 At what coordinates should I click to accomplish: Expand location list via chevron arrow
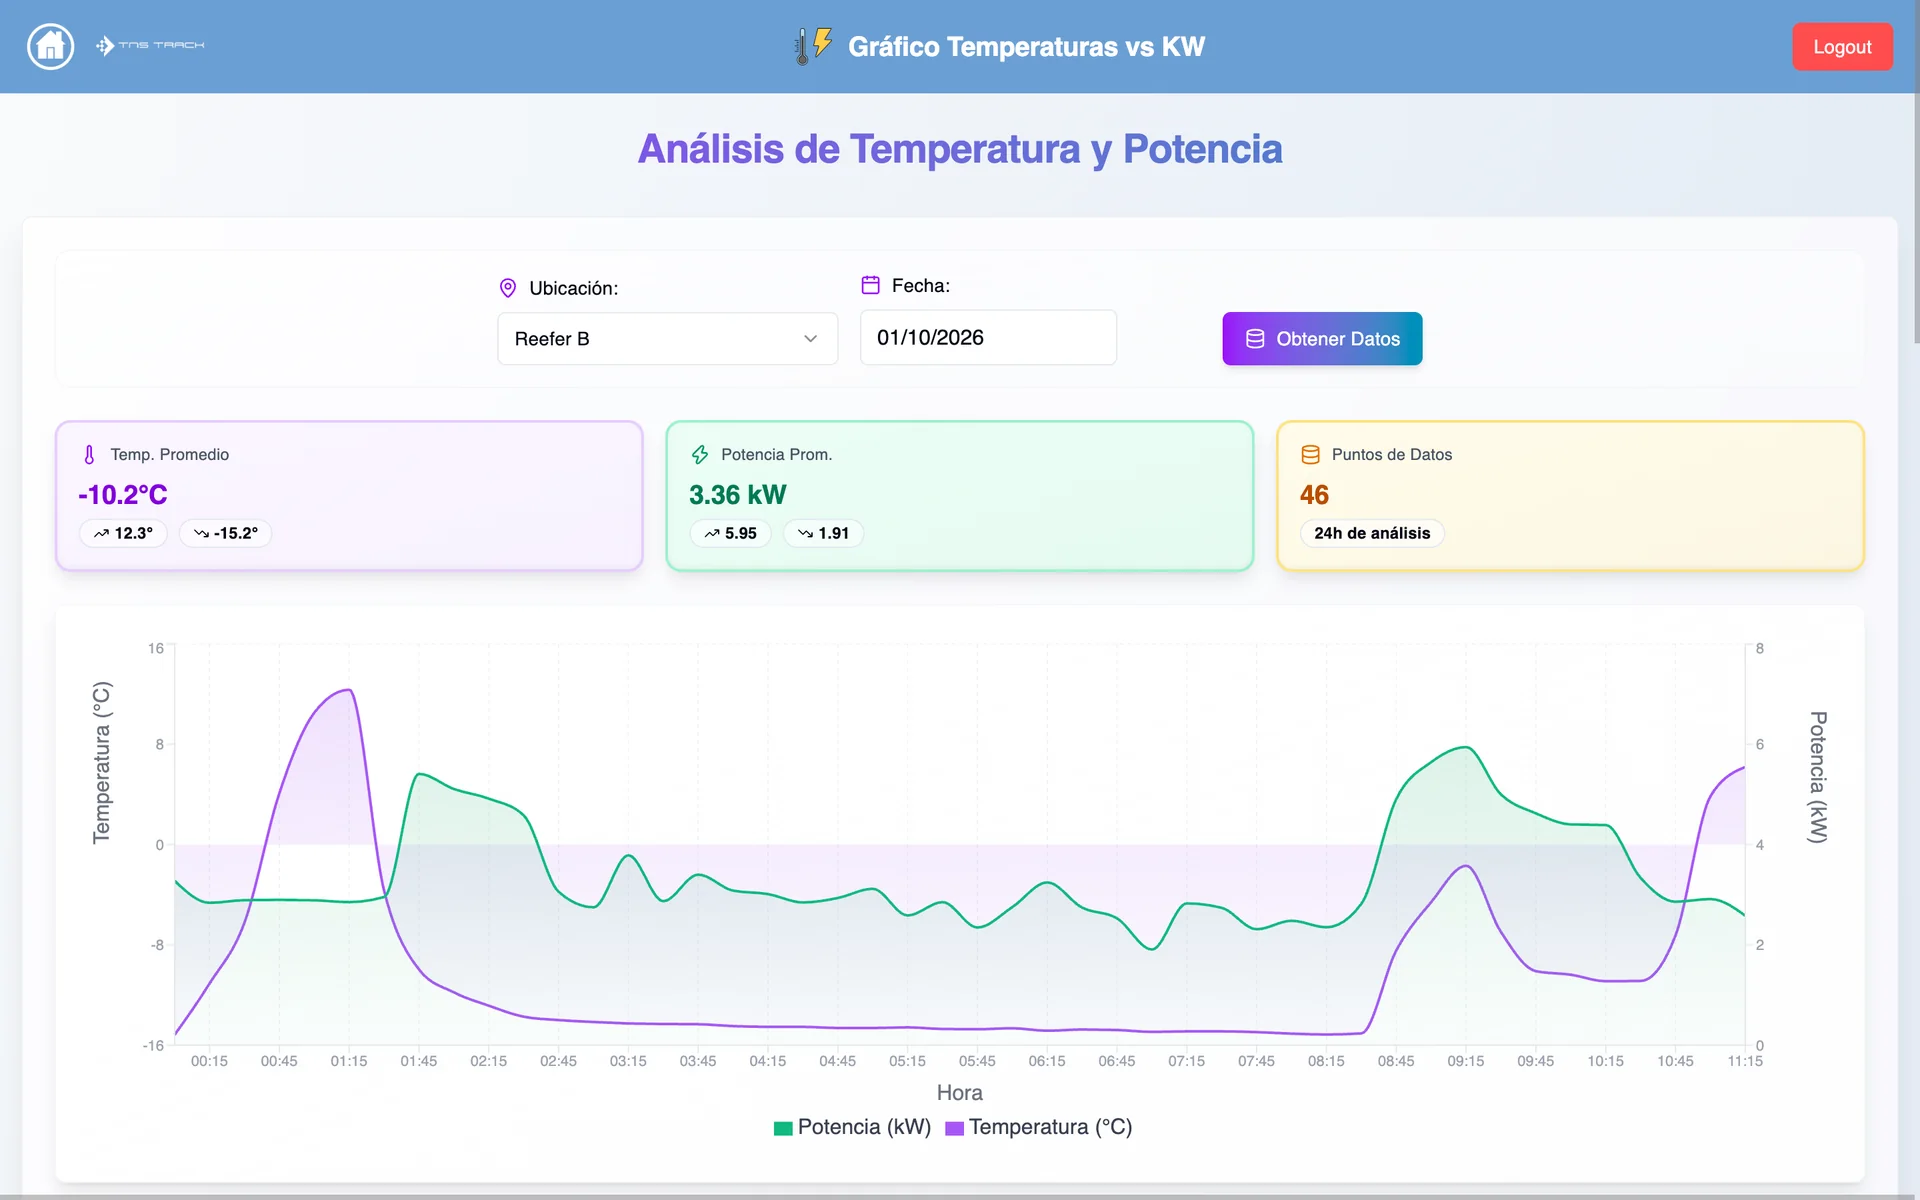coord(810,339)
